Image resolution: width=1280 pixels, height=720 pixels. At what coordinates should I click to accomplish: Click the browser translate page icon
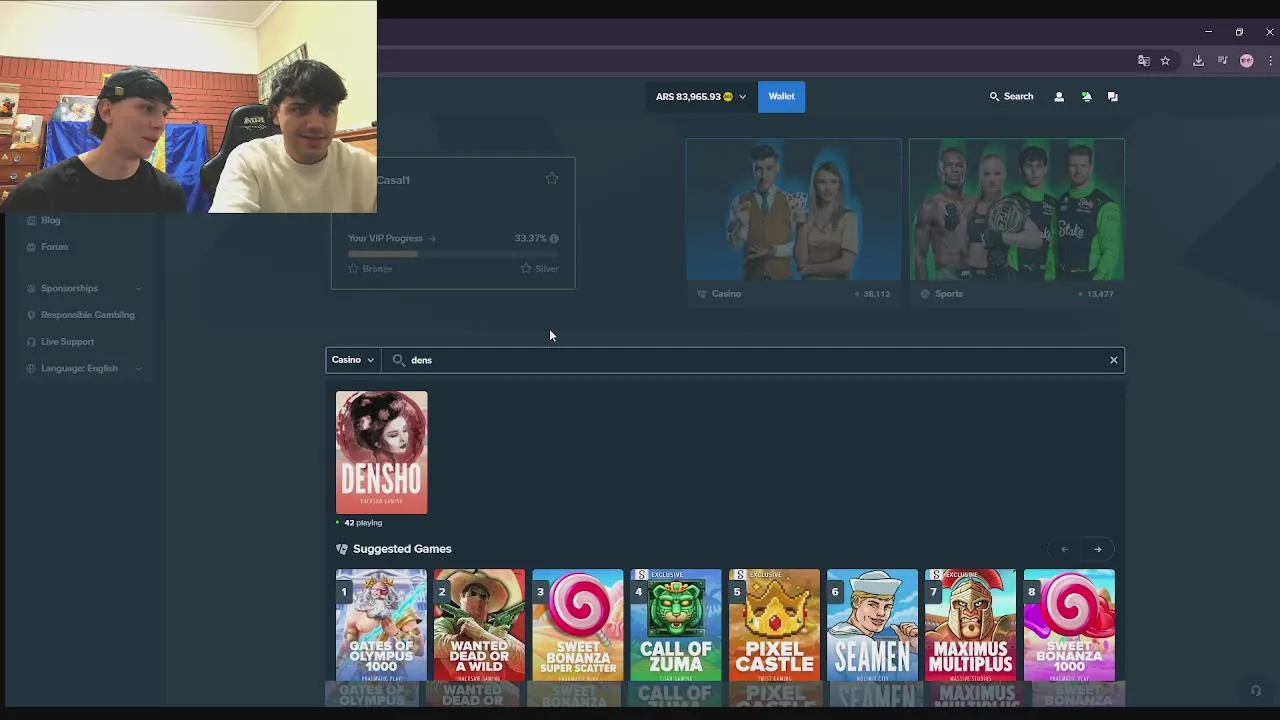tap(1144, 61)
